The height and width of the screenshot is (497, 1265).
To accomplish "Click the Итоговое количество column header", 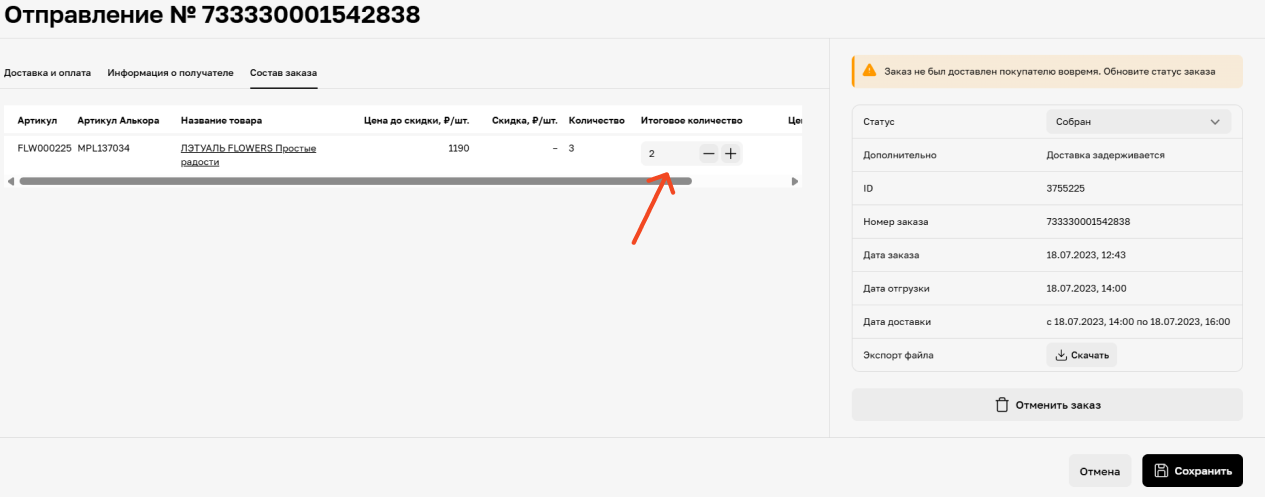I will (x=691, y=121).
